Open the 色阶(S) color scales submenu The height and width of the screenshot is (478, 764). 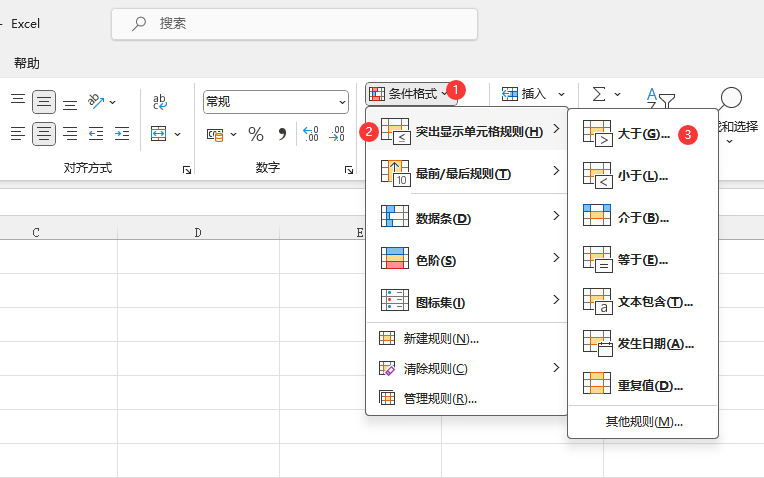coord(466,260)
